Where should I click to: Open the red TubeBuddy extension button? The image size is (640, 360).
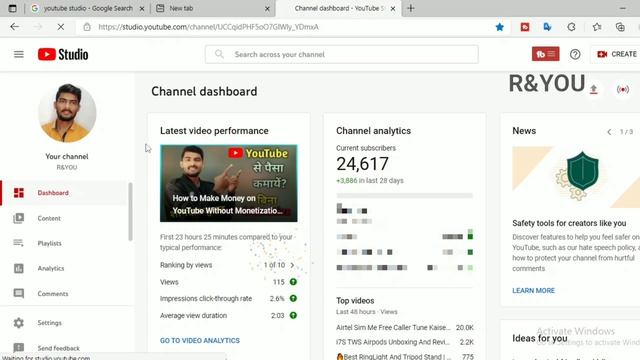tap(545, 54)
